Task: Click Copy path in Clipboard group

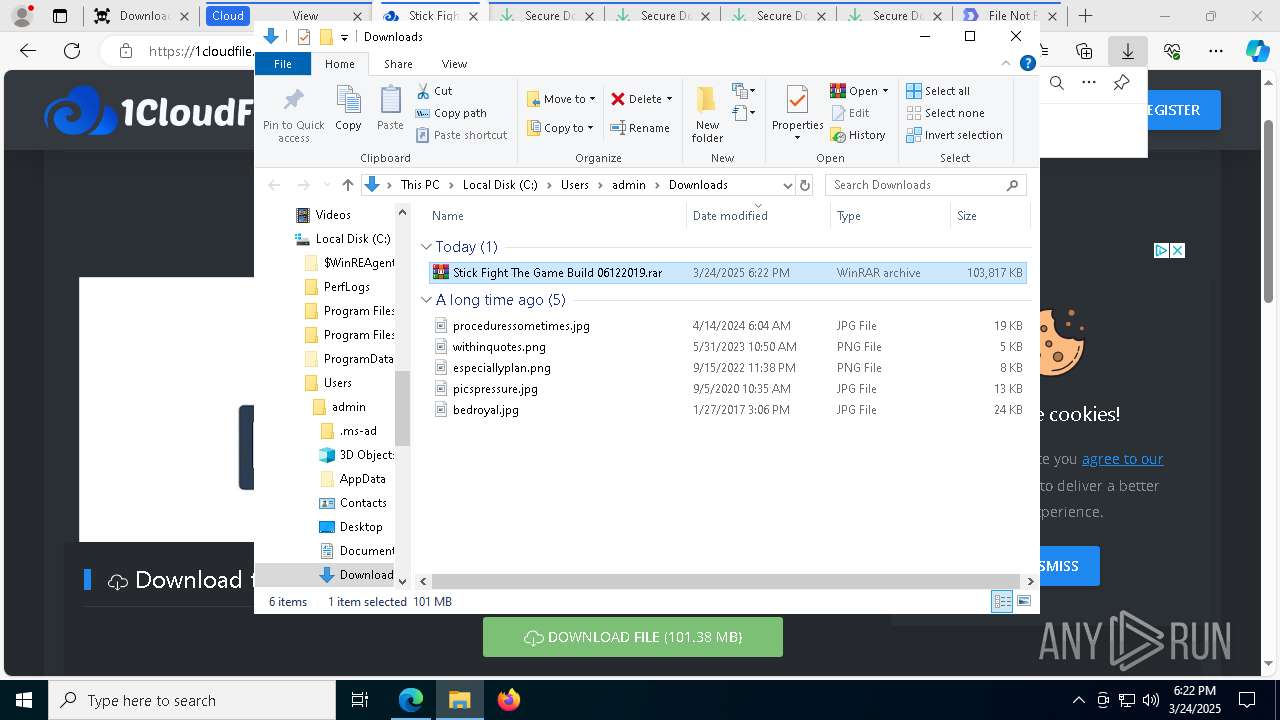Action: coord(451,113)
